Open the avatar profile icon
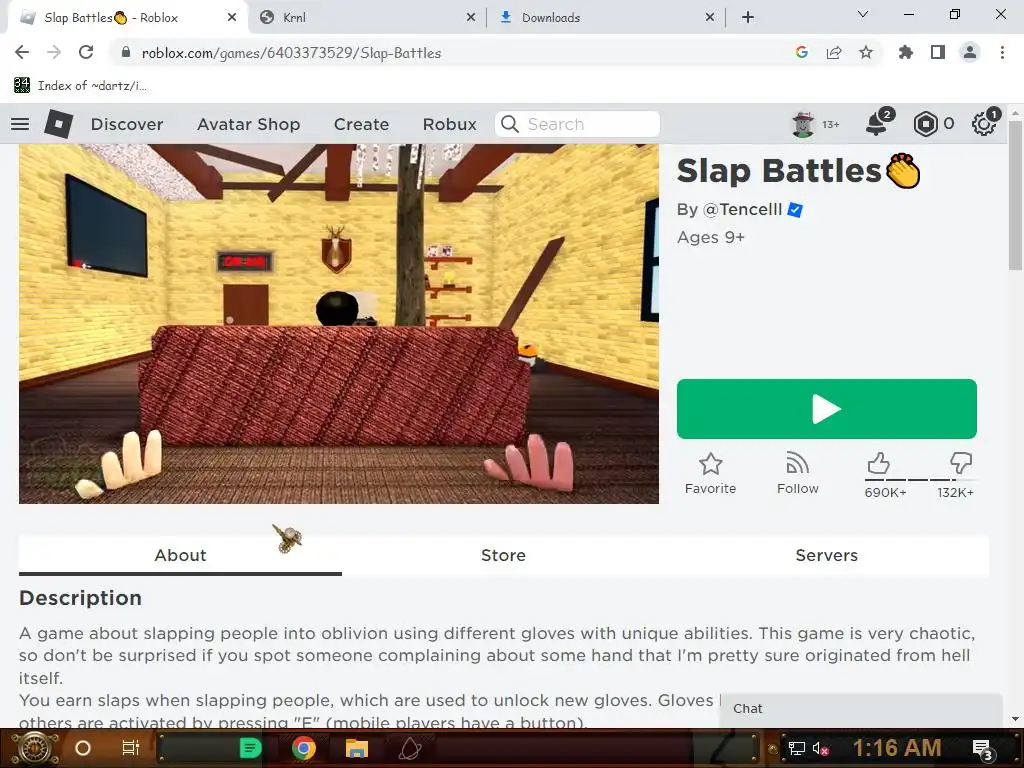Screen dimensions: 1024x768 tap(803, 124)
